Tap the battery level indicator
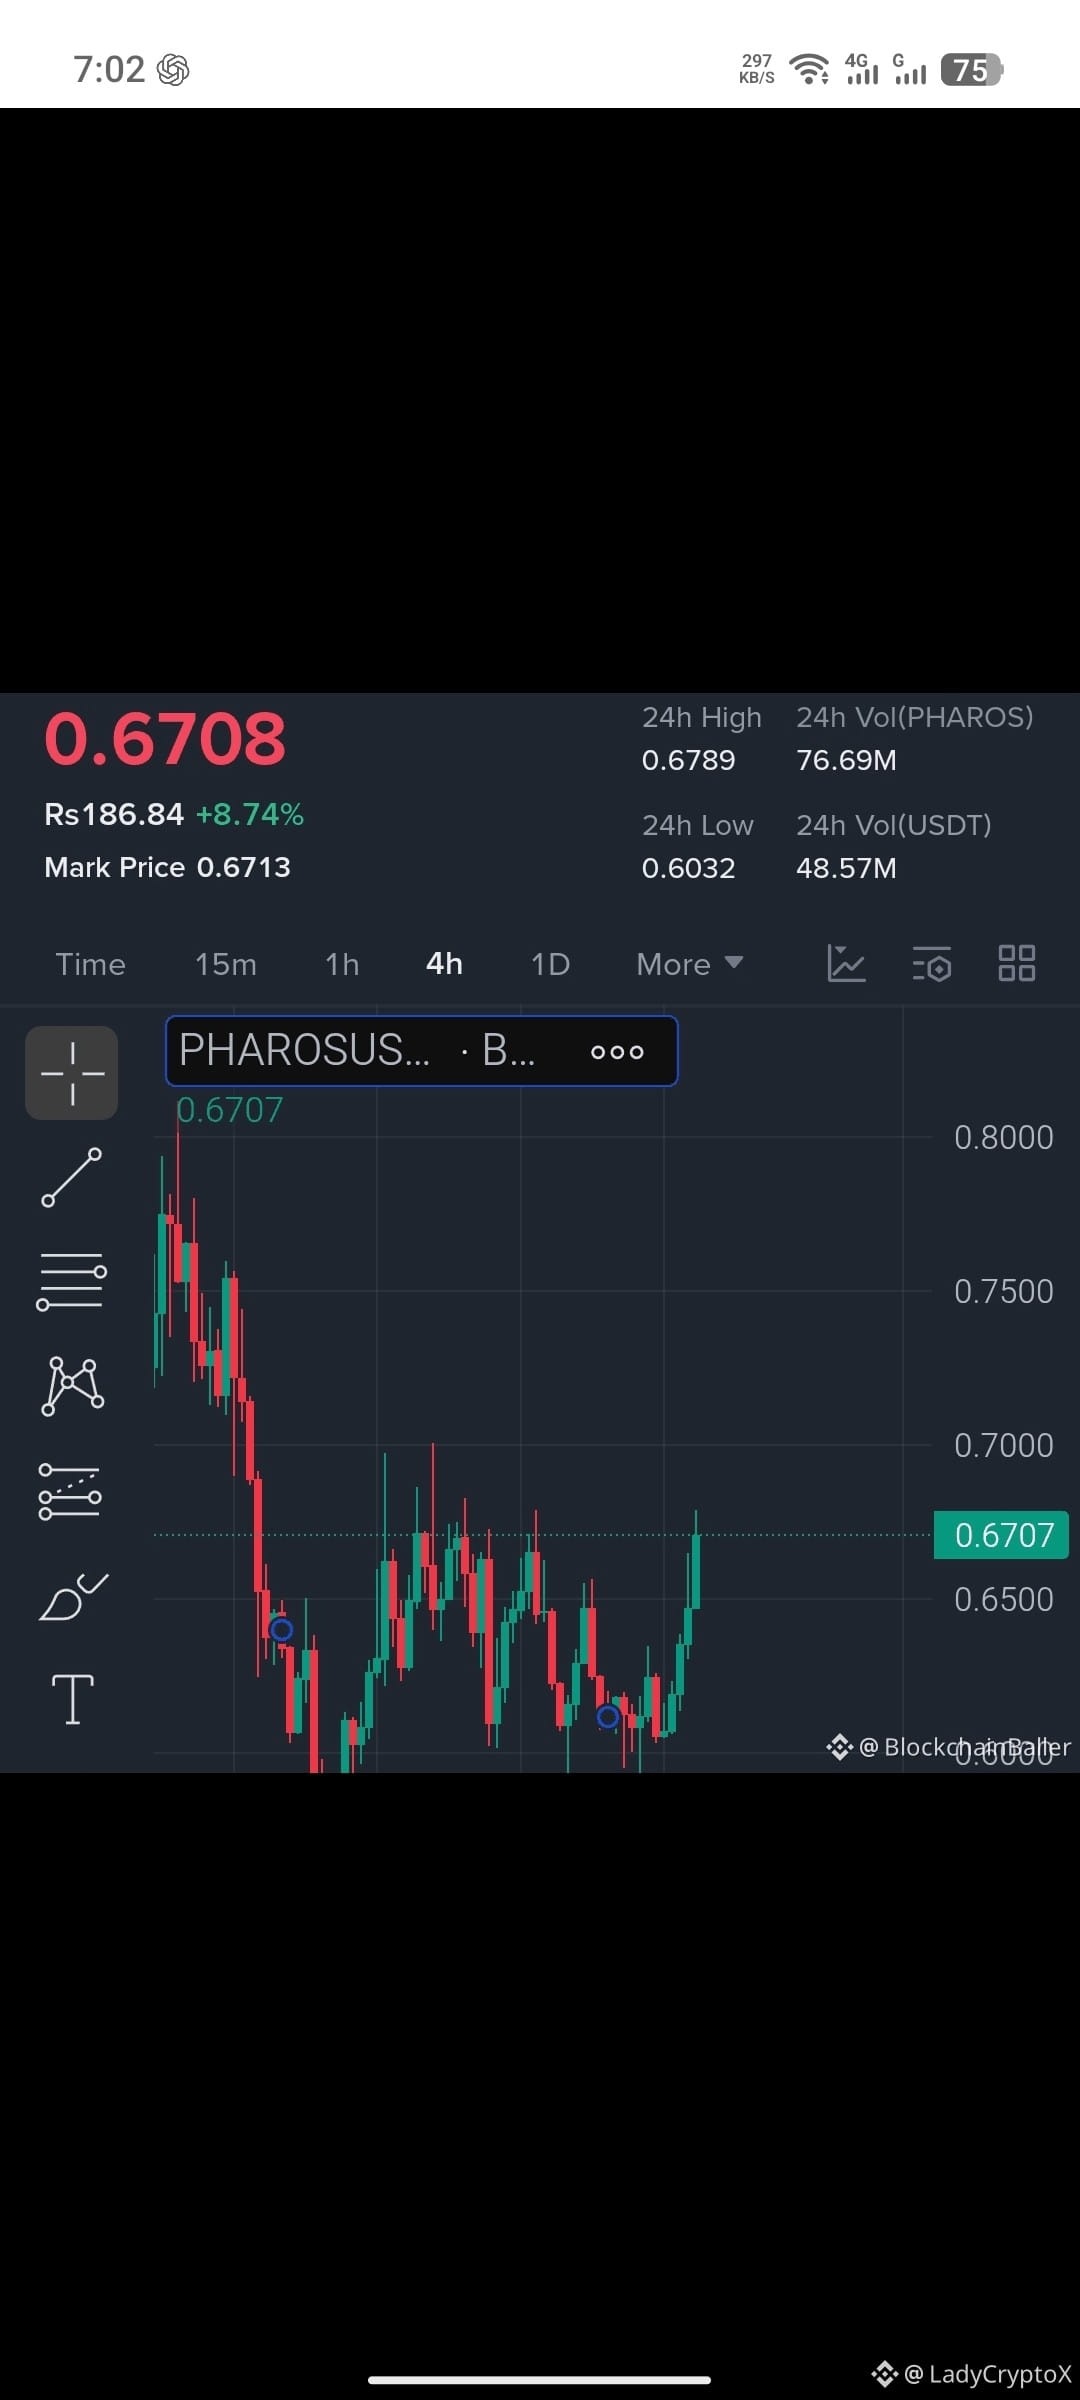 971,70
